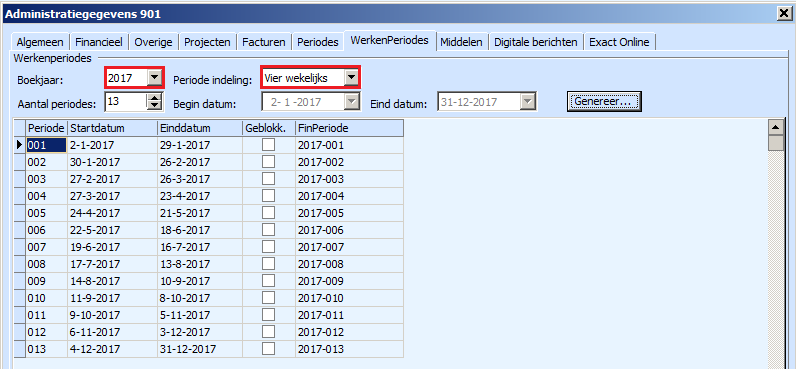
Task: Click the Geblokk. column header
Action: point(269,128)
